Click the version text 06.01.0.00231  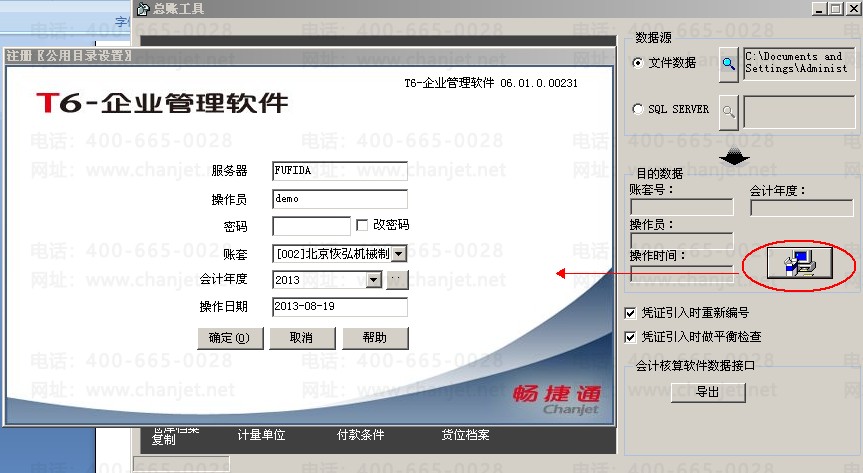(539, 83)
